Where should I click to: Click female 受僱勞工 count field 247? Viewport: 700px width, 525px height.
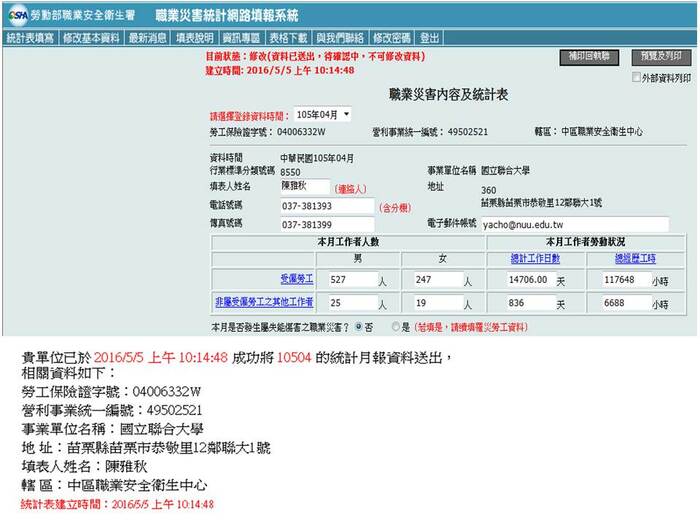coord(439,279)
